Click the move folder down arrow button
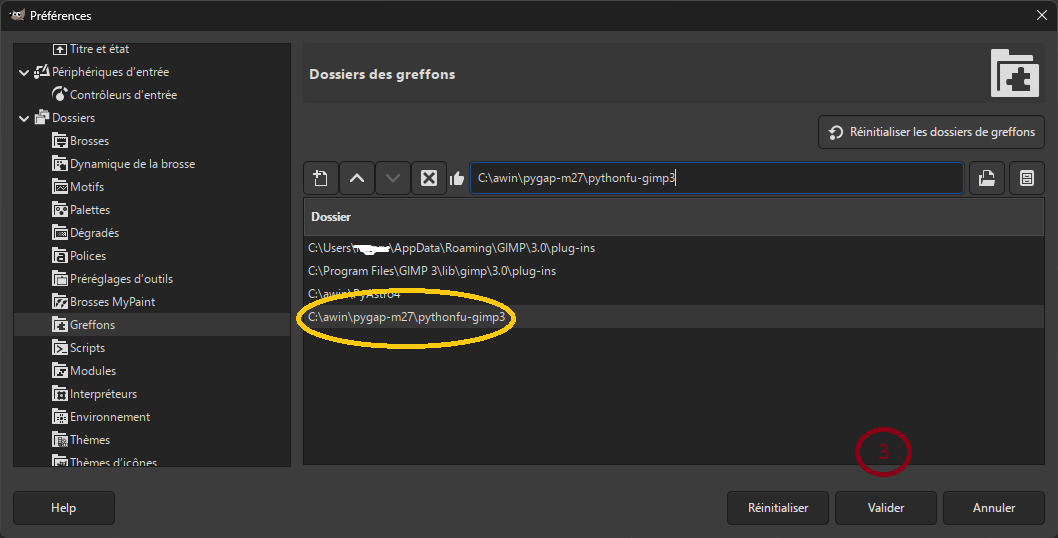The height and width of the screenshot is (538, 1058). [393, 178]
